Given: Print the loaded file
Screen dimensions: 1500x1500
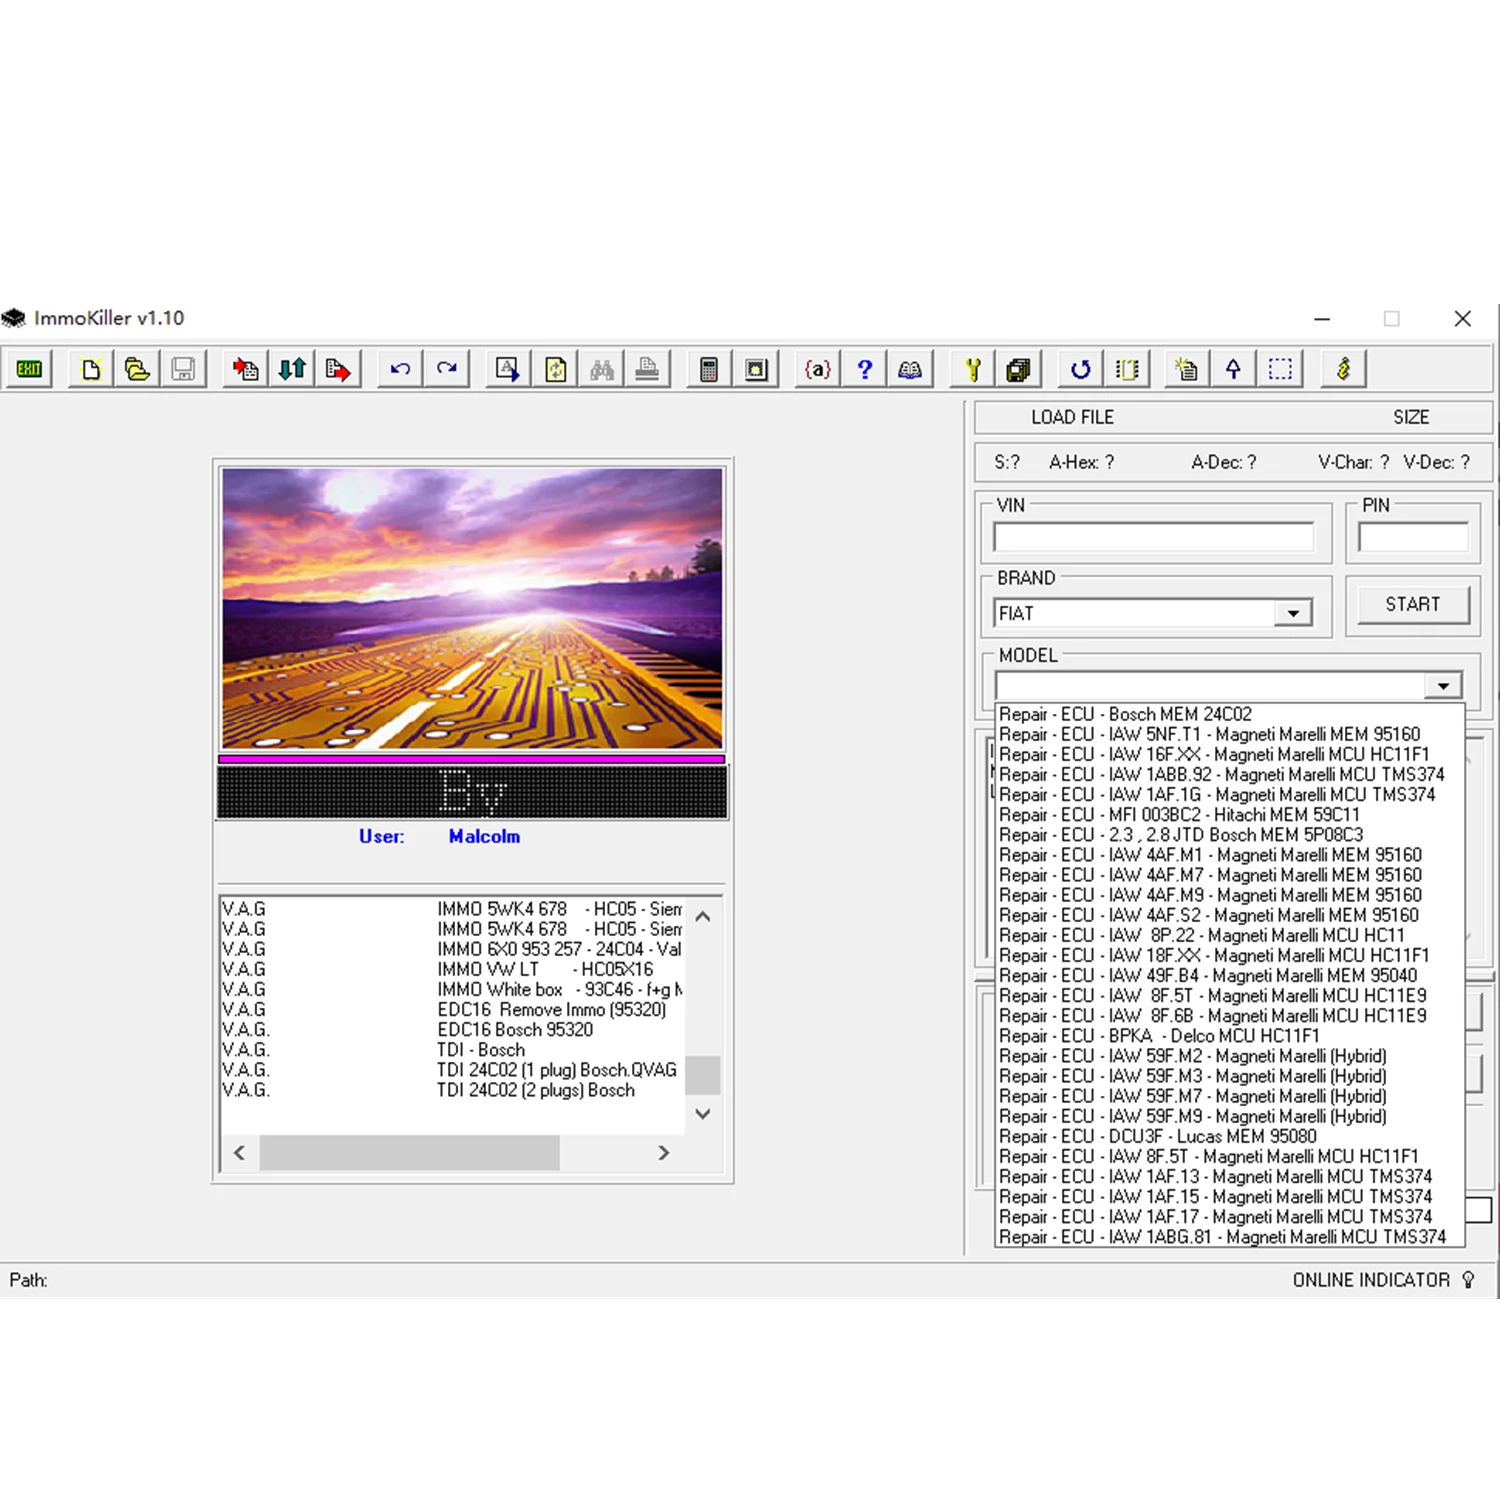Looking at the screenshot, I should point(648,369).
